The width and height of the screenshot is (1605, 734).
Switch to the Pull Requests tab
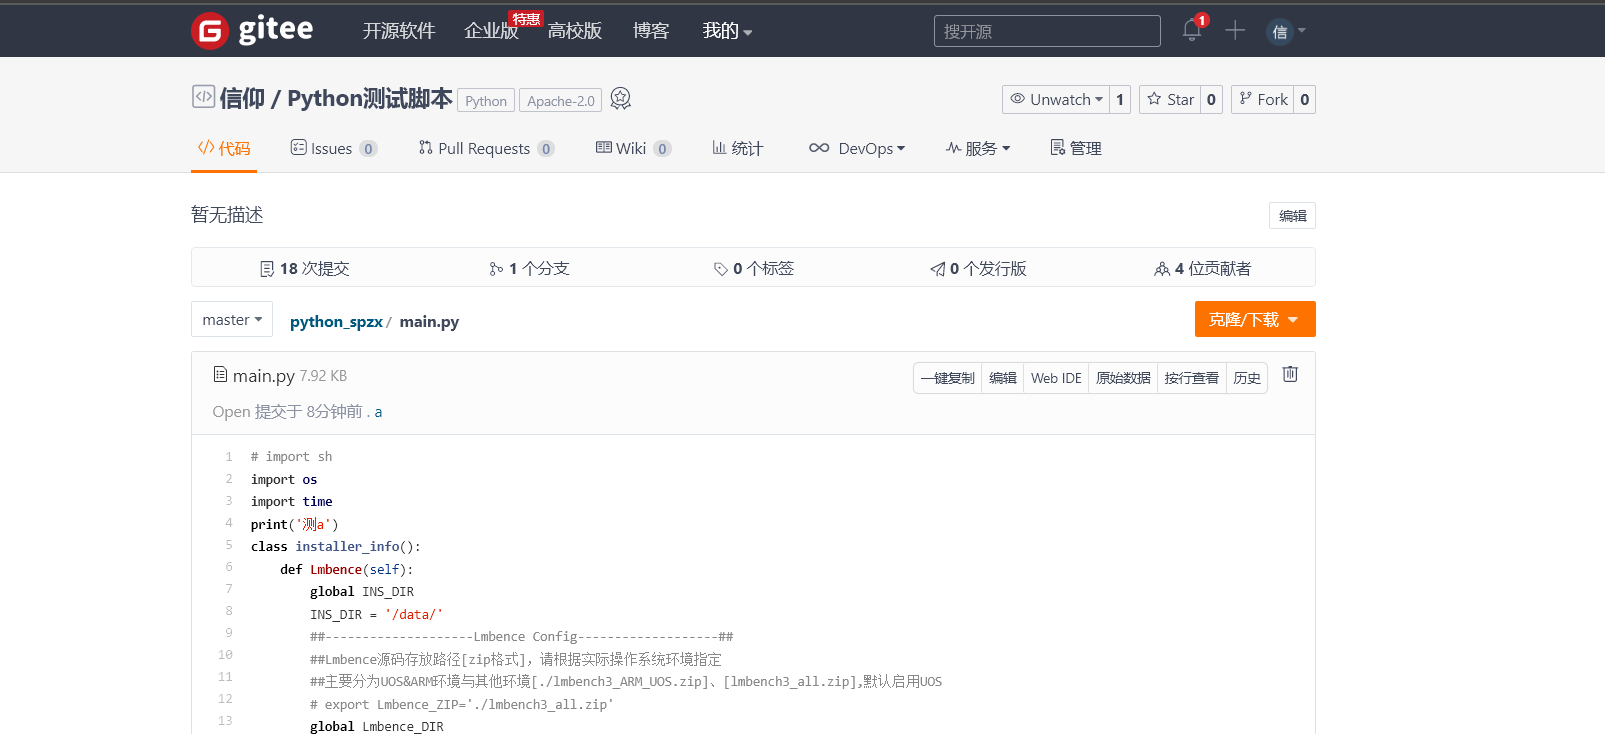pyautogui.click(x=486, y=148)
